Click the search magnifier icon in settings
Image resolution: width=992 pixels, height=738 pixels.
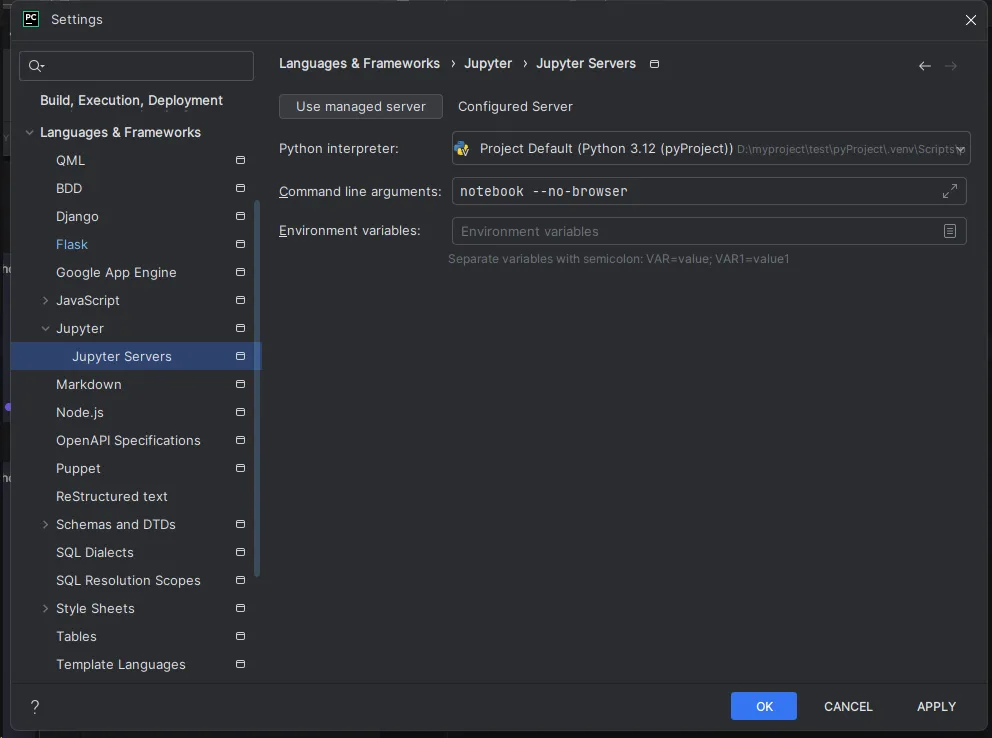point(36,66)
